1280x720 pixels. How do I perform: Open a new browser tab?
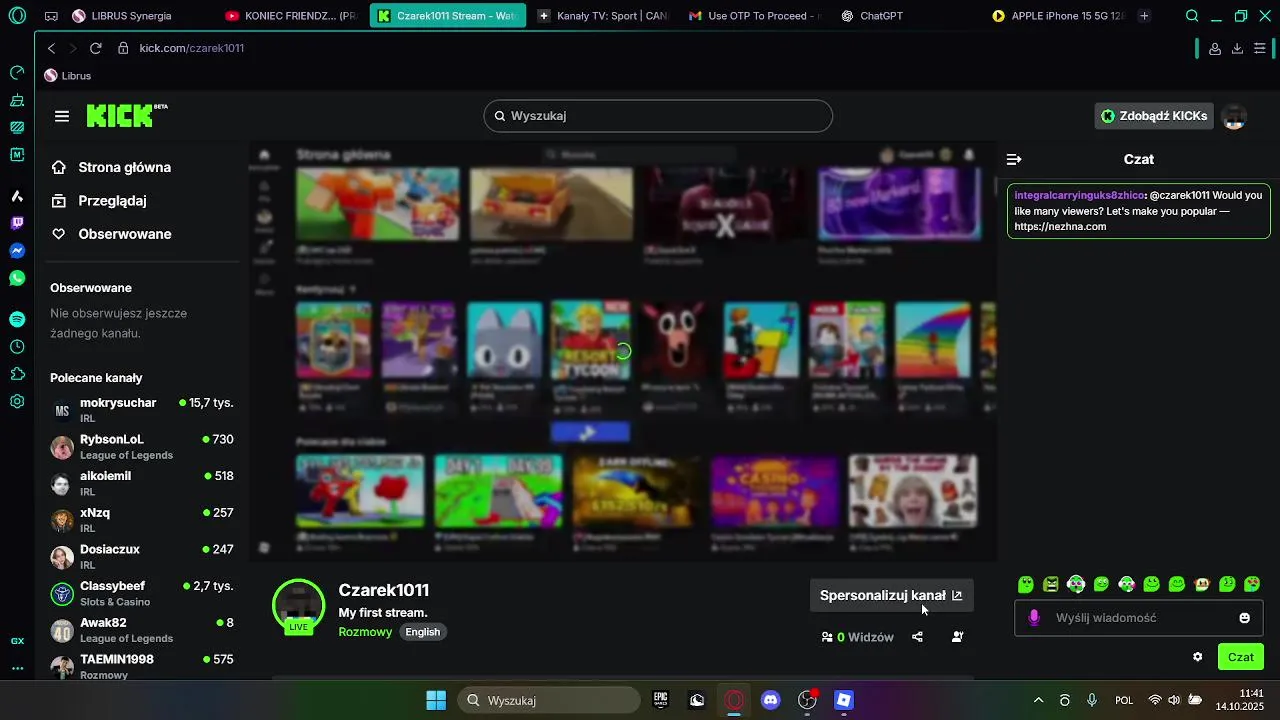[x=1144, y=16]
